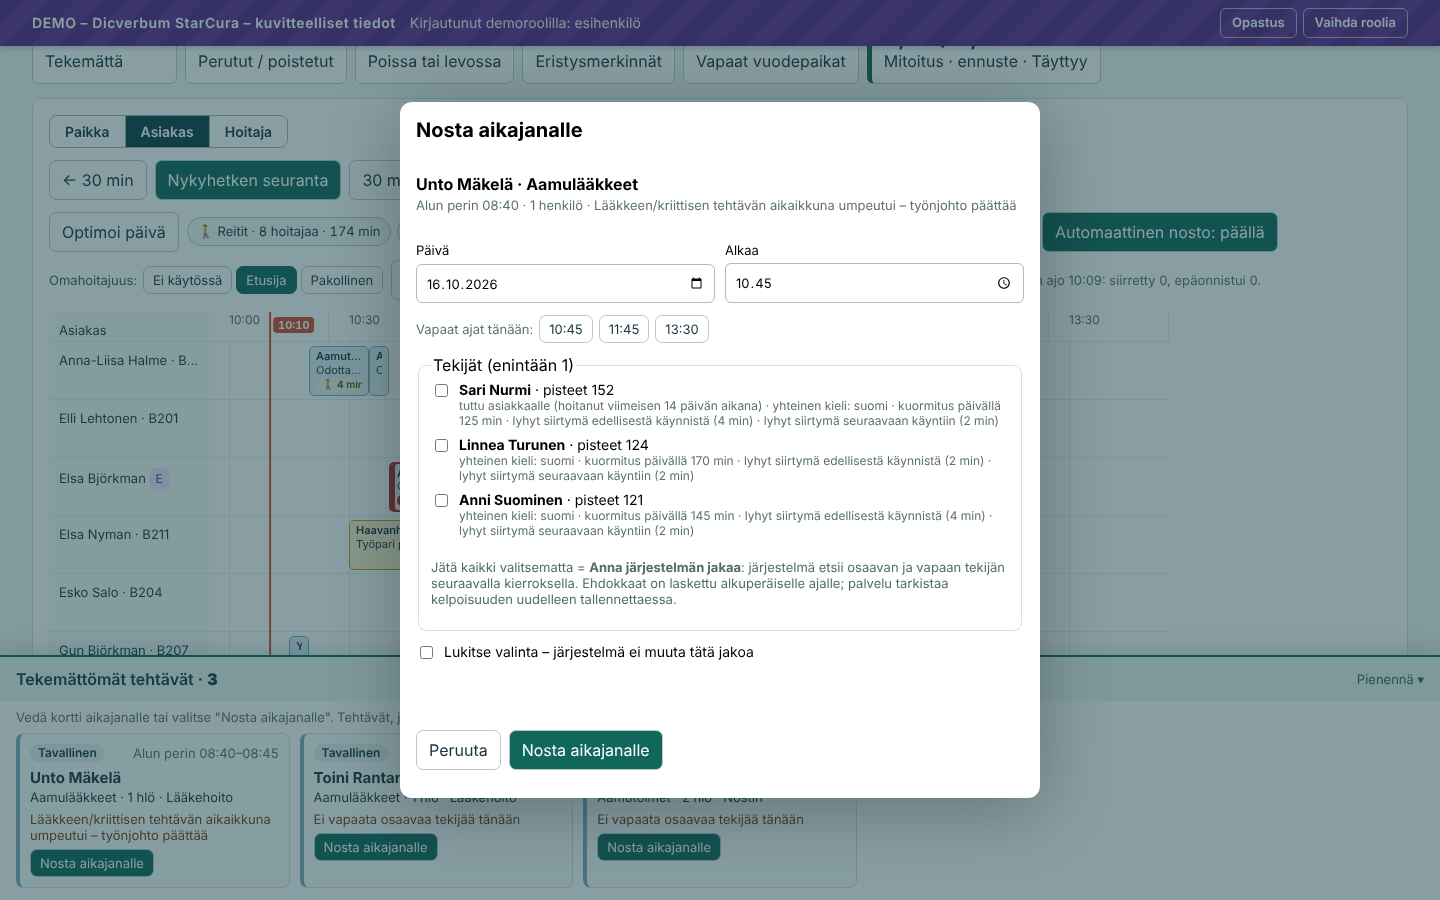The width and height of the screenshot is (1440, 900).
Task: Select the Esko Salo · B204 row
Action: pos(111,592)
